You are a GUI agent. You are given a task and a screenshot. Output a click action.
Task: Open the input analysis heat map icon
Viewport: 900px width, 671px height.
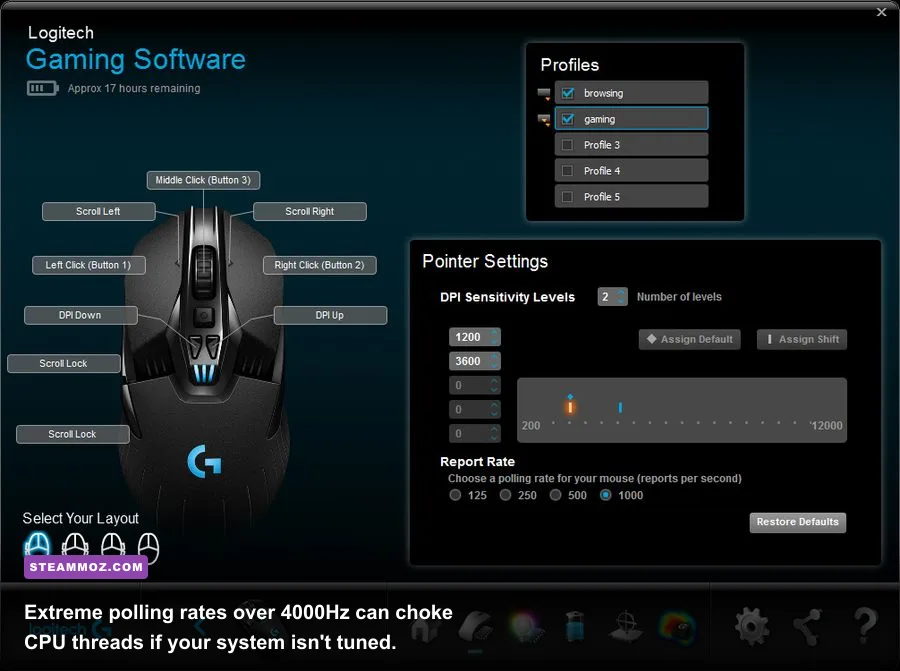tap(677, 627)
